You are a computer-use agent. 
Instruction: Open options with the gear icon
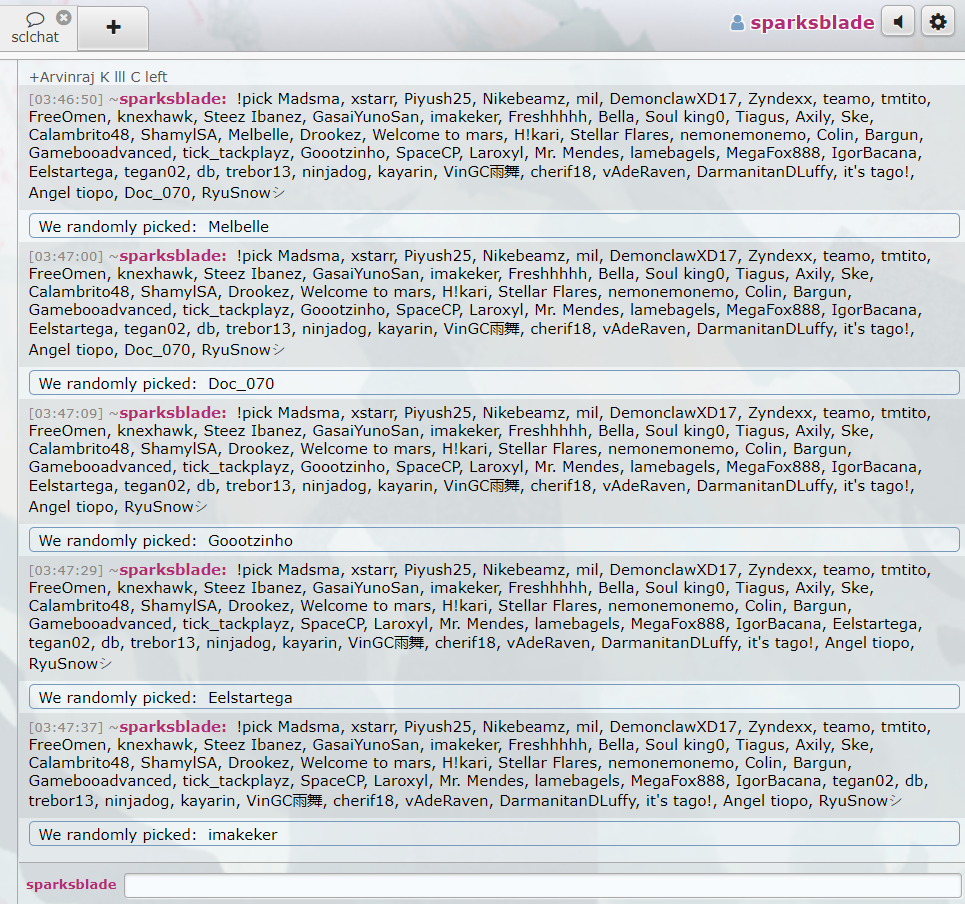937,22
